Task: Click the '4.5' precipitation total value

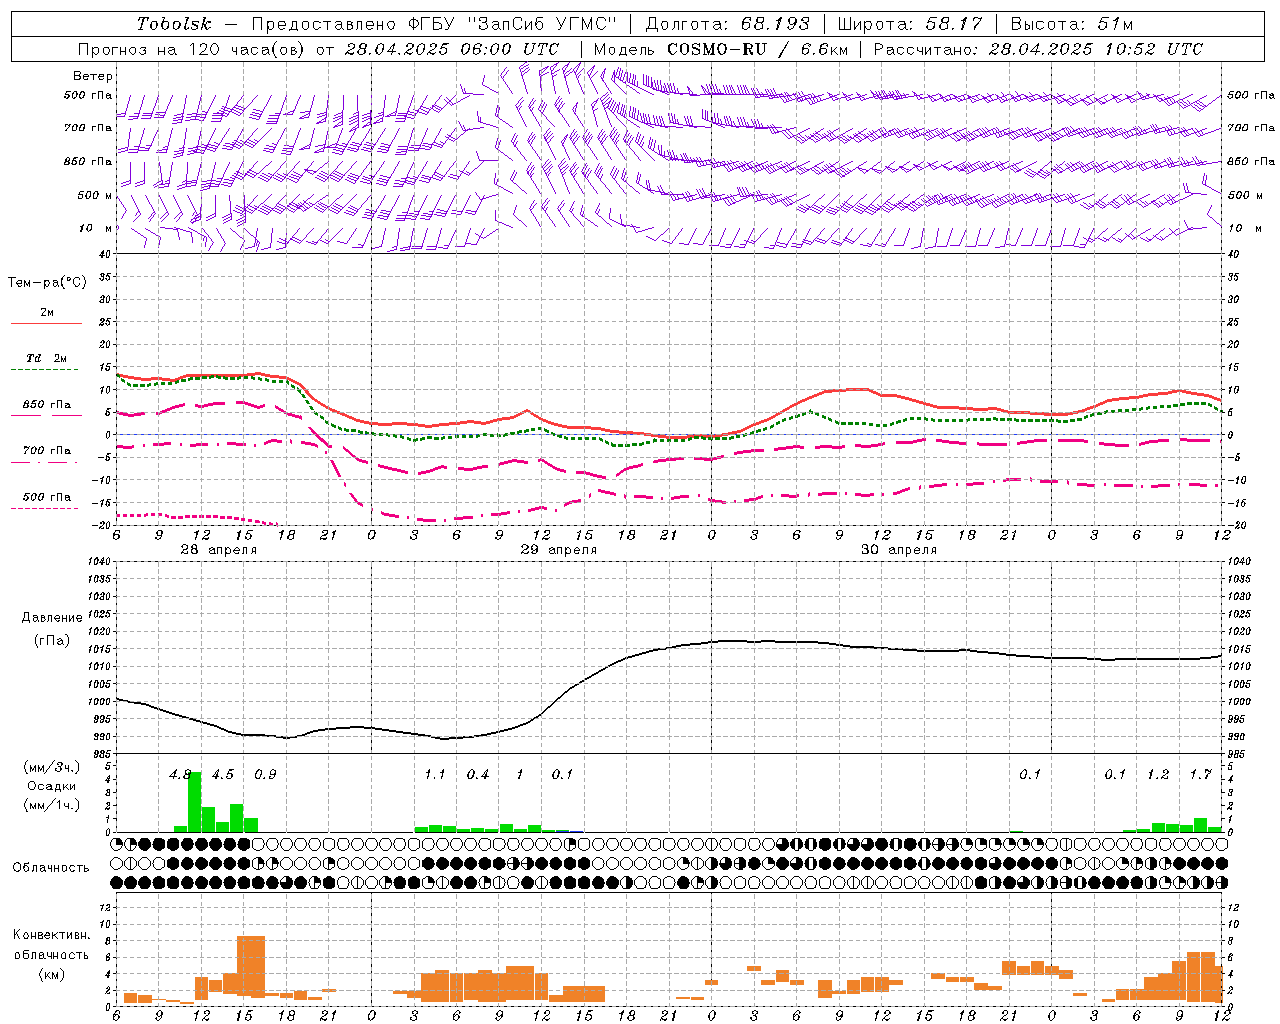Action: coord(223,774)
